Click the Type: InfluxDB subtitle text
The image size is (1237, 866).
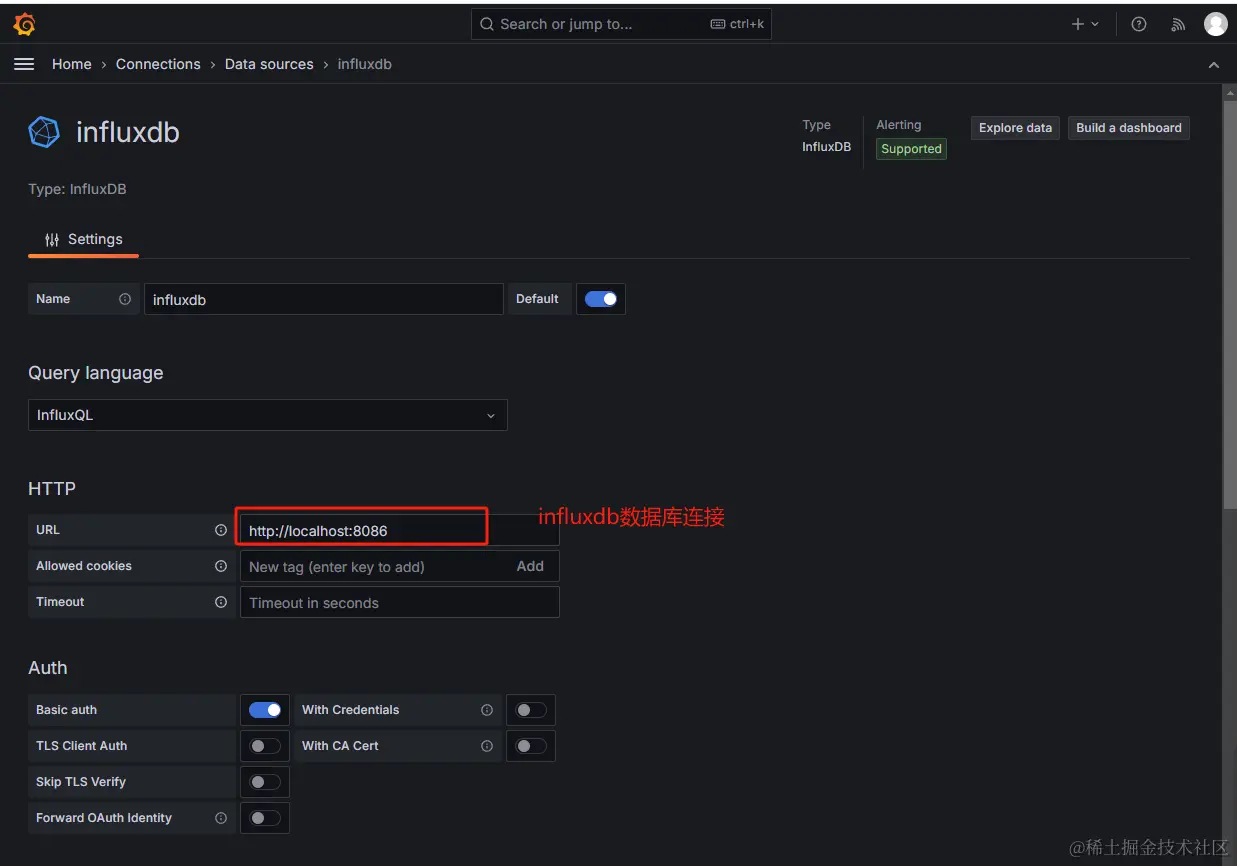77,189
